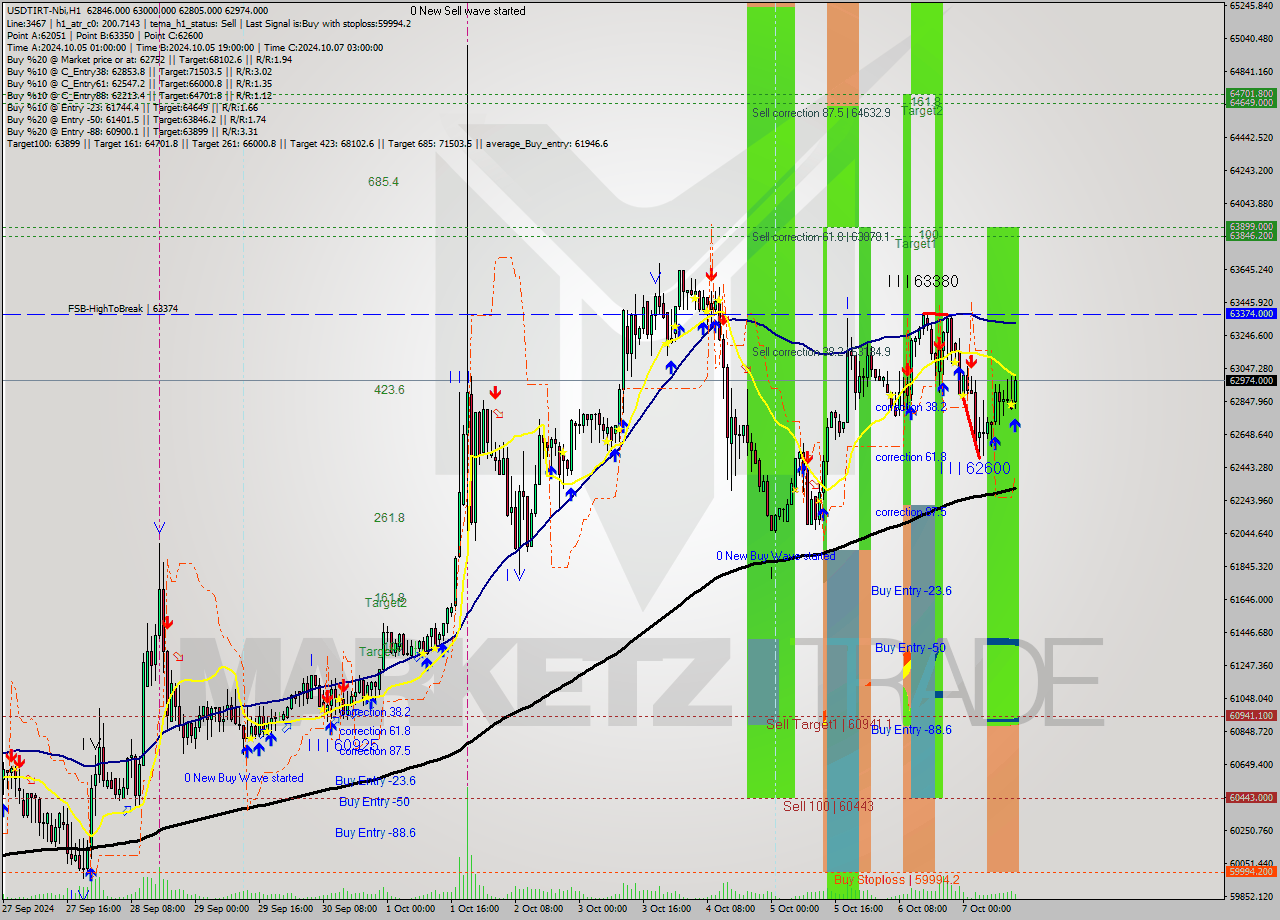Viewport: 1280px width, 920px height.
Task: Click the 64043.880 price scale value
Action: [x=1251, y=203]
